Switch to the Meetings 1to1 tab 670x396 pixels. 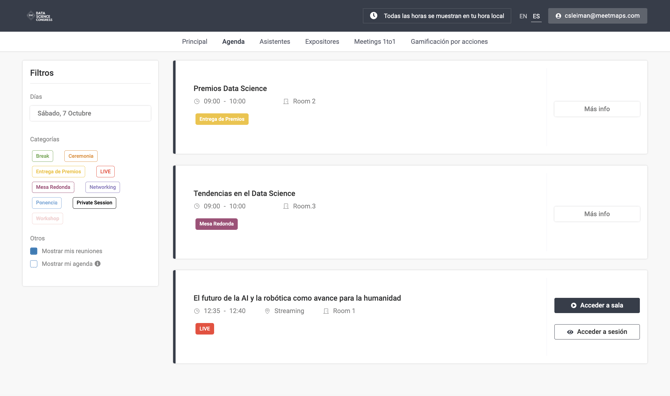pos(375,41)
